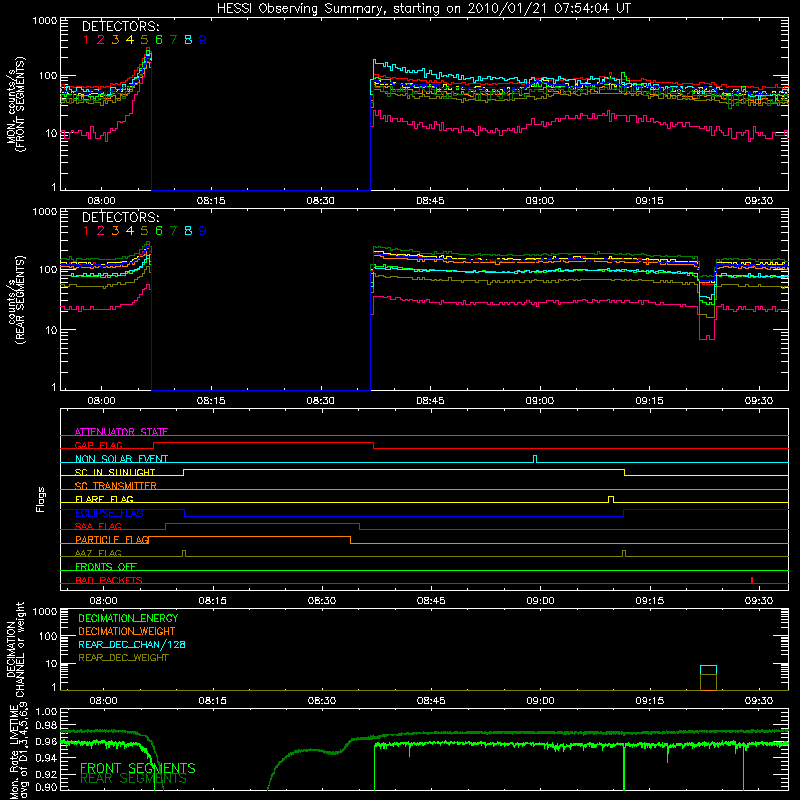Click the DECIMATION_ENERGY legend entry
Viewport: 800px width, 800px height.
pos(128,618)
